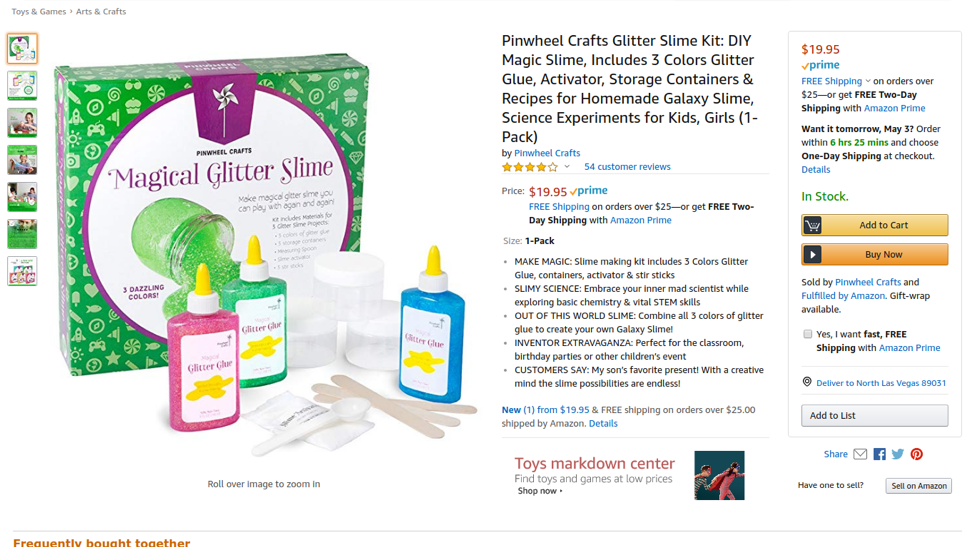
Task: Share via the email envelope icon
Action: pos(860,454)
